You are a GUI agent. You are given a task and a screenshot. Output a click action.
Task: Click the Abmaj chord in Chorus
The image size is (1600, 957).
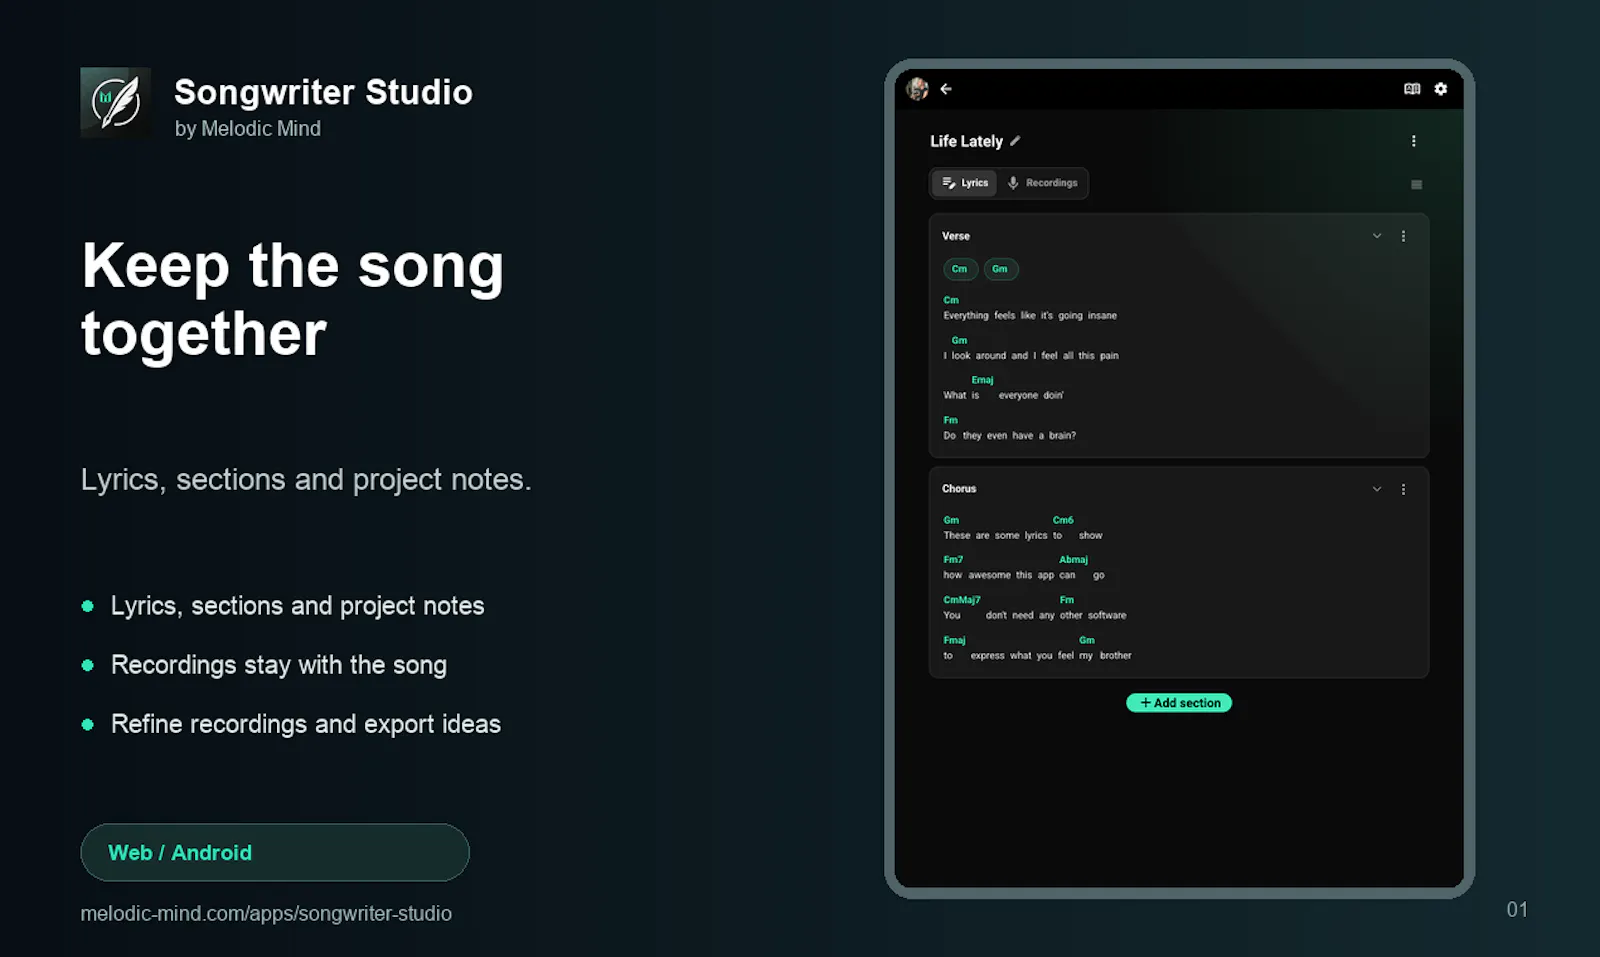(x=1074, y=560)
